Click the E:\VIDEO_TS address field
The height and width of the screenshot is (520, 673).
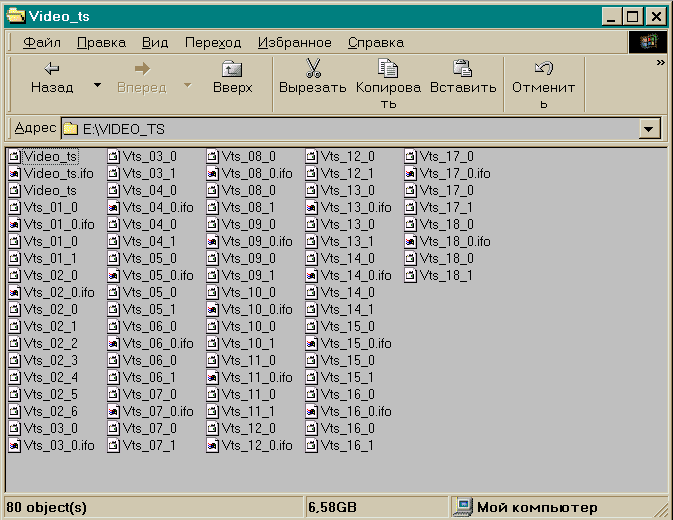pos(350,129)
